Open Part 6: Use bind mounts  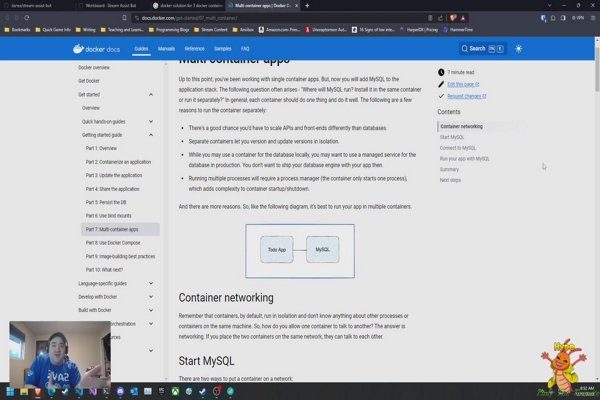(108, 216)
